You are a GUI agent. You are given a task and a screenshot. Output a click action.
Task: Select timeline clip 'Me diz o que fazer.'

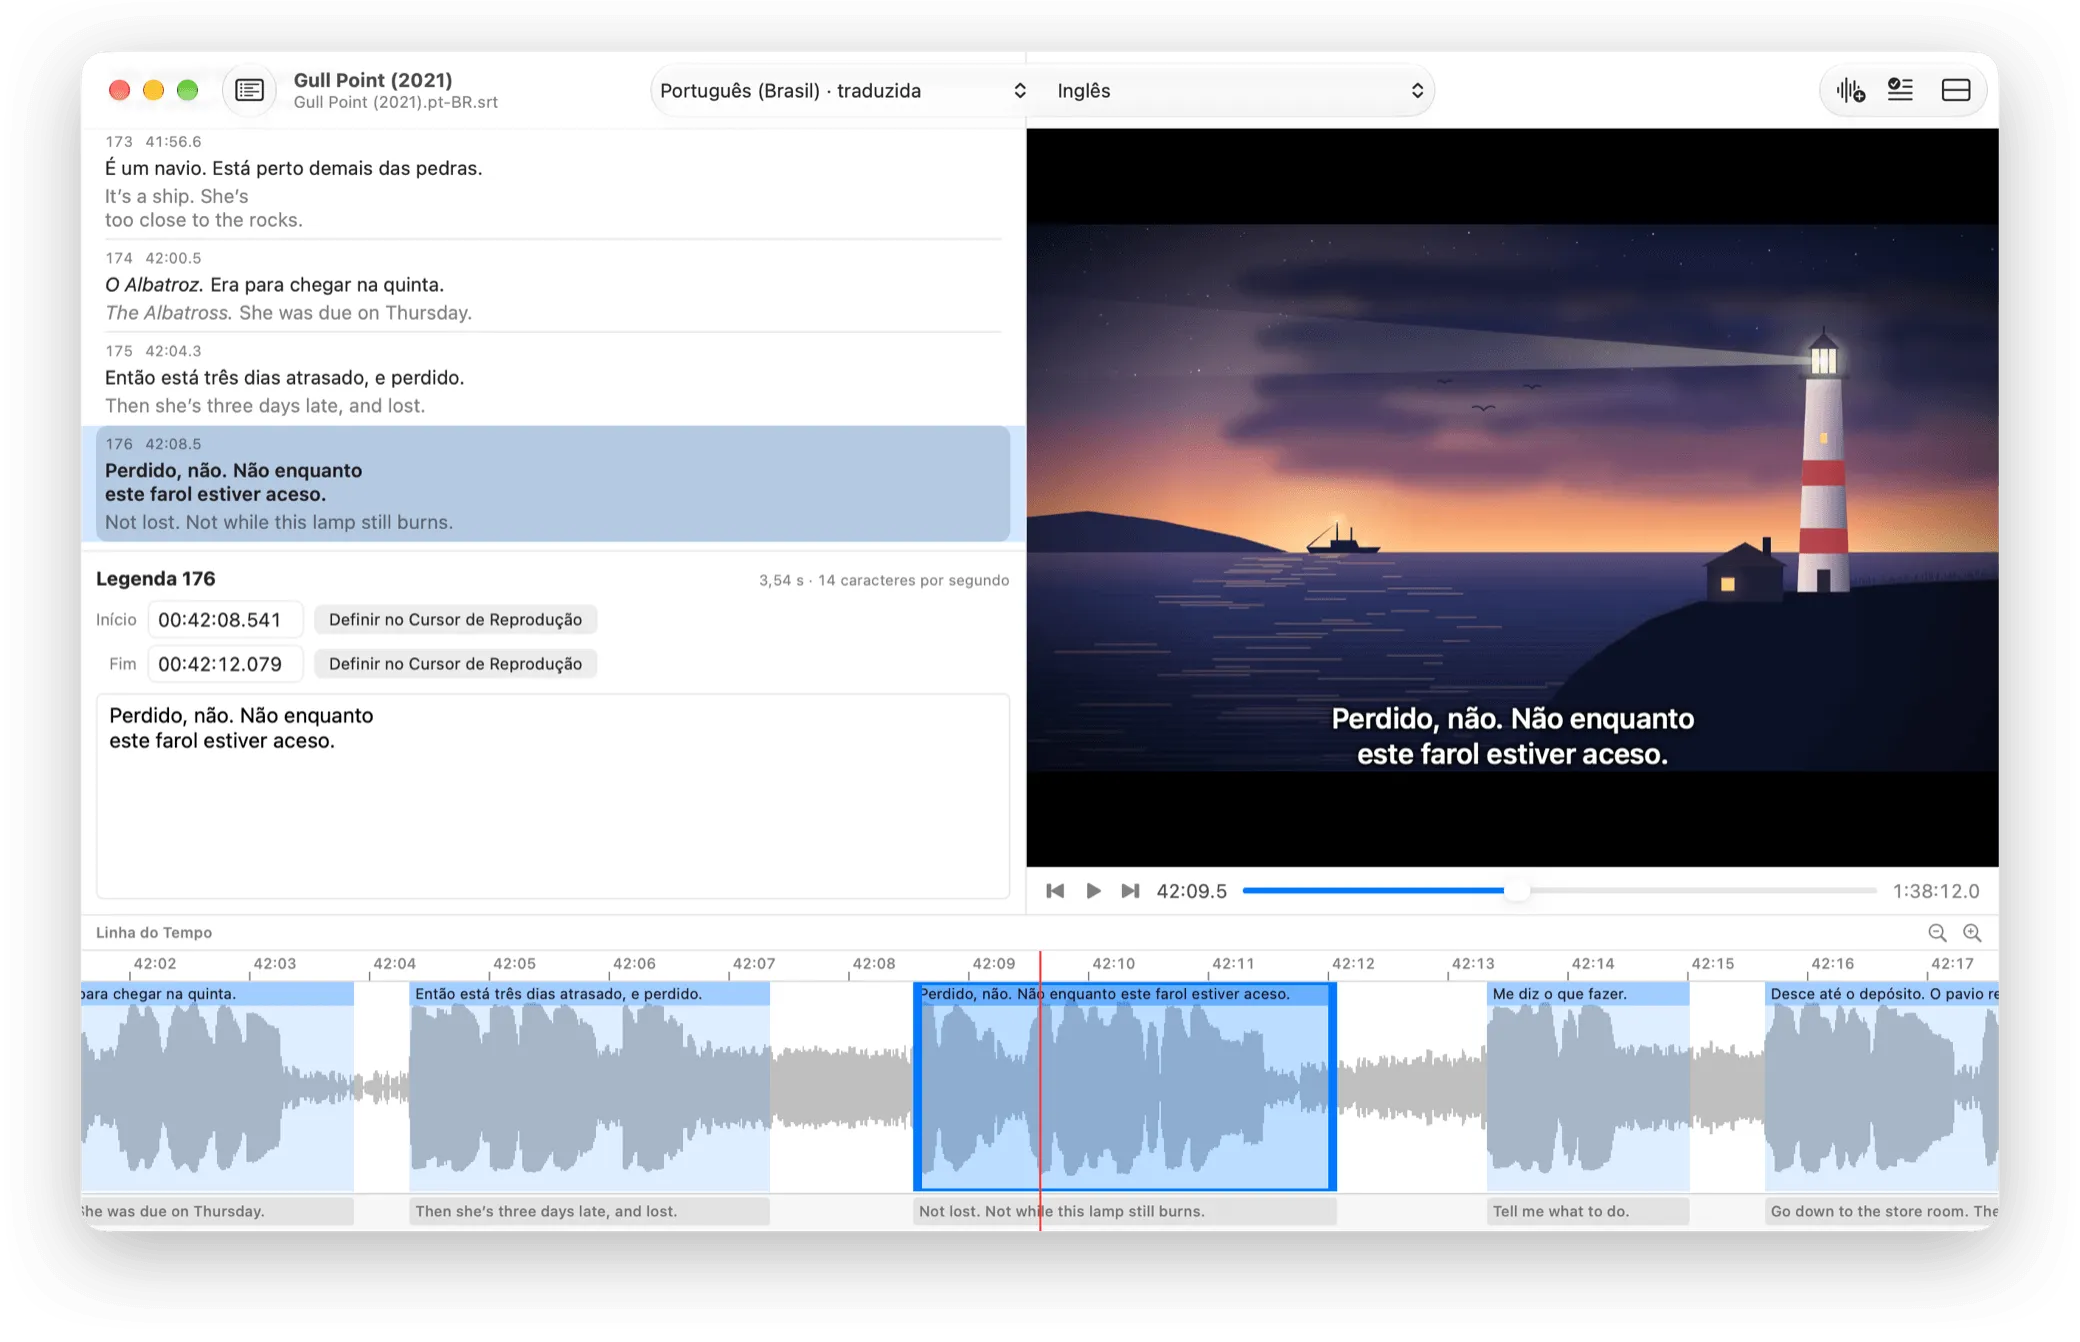(x=1588, y=1086)
